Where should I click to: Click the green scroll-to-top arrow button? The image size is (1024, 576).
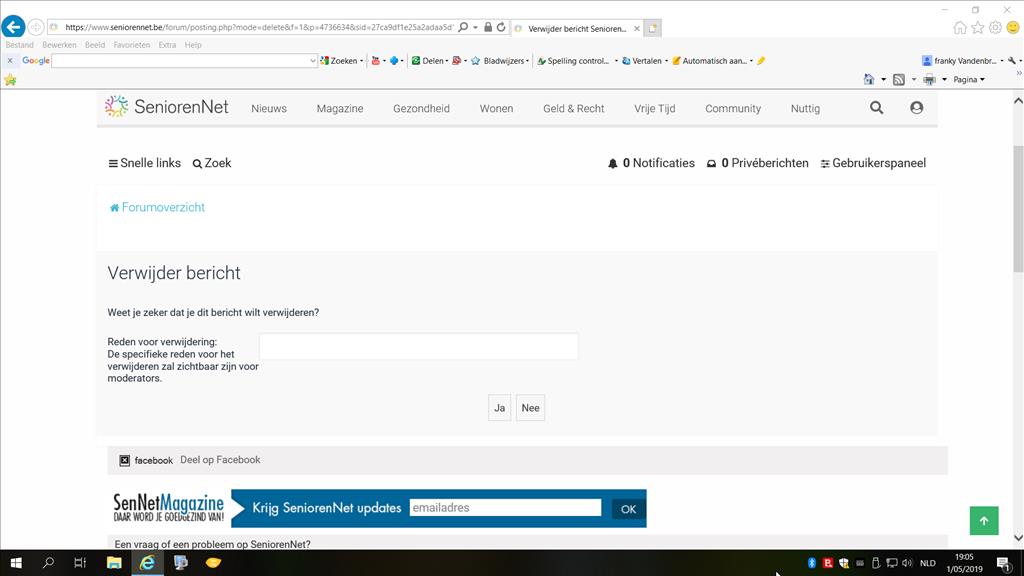[x=983, y=520]
